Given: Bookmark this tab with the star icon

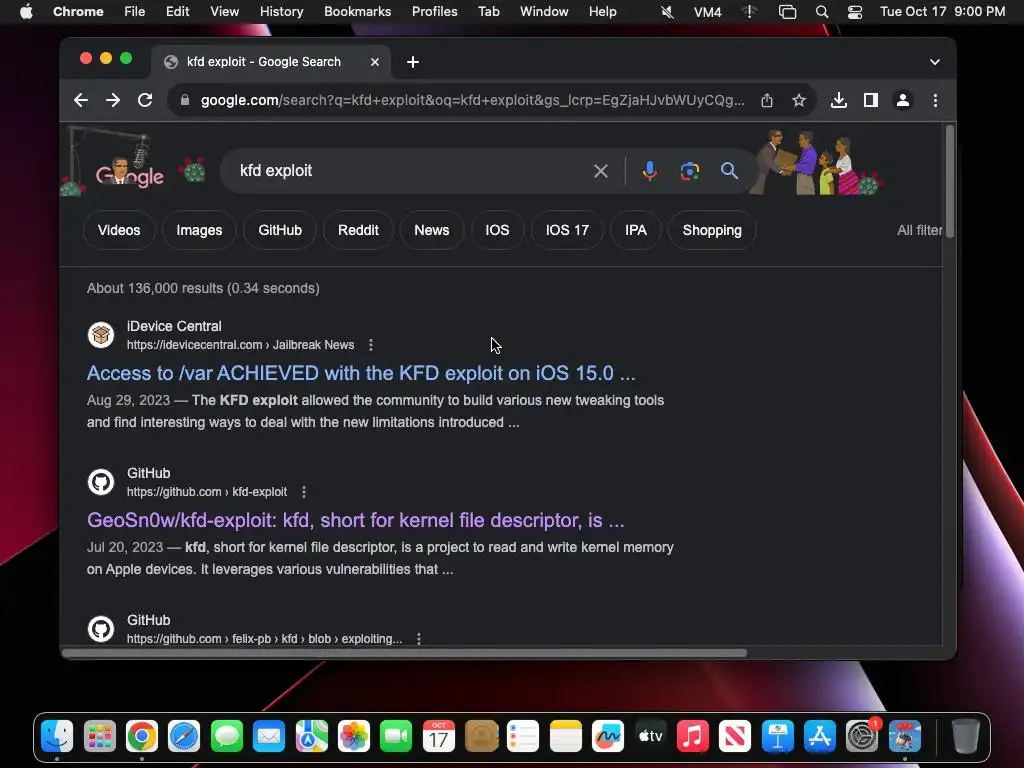Looking at the screenshot, I should (799, 100).
